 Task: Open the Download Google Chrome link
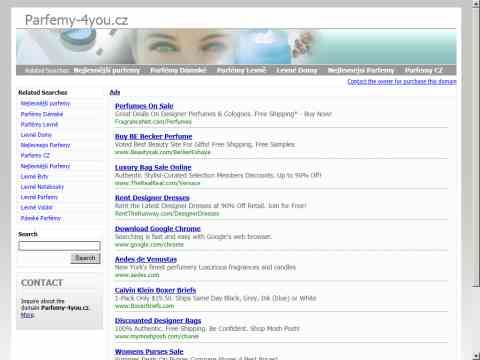[158, 229]
